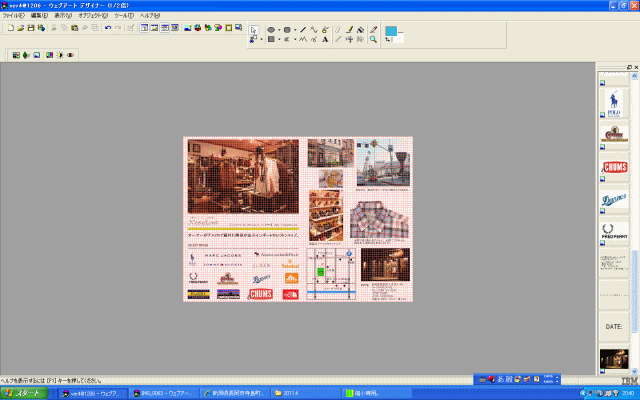This screenshot has height=400, width=640.
Task: Click the greyed Redo arrow icon
Action: [118, 28]
